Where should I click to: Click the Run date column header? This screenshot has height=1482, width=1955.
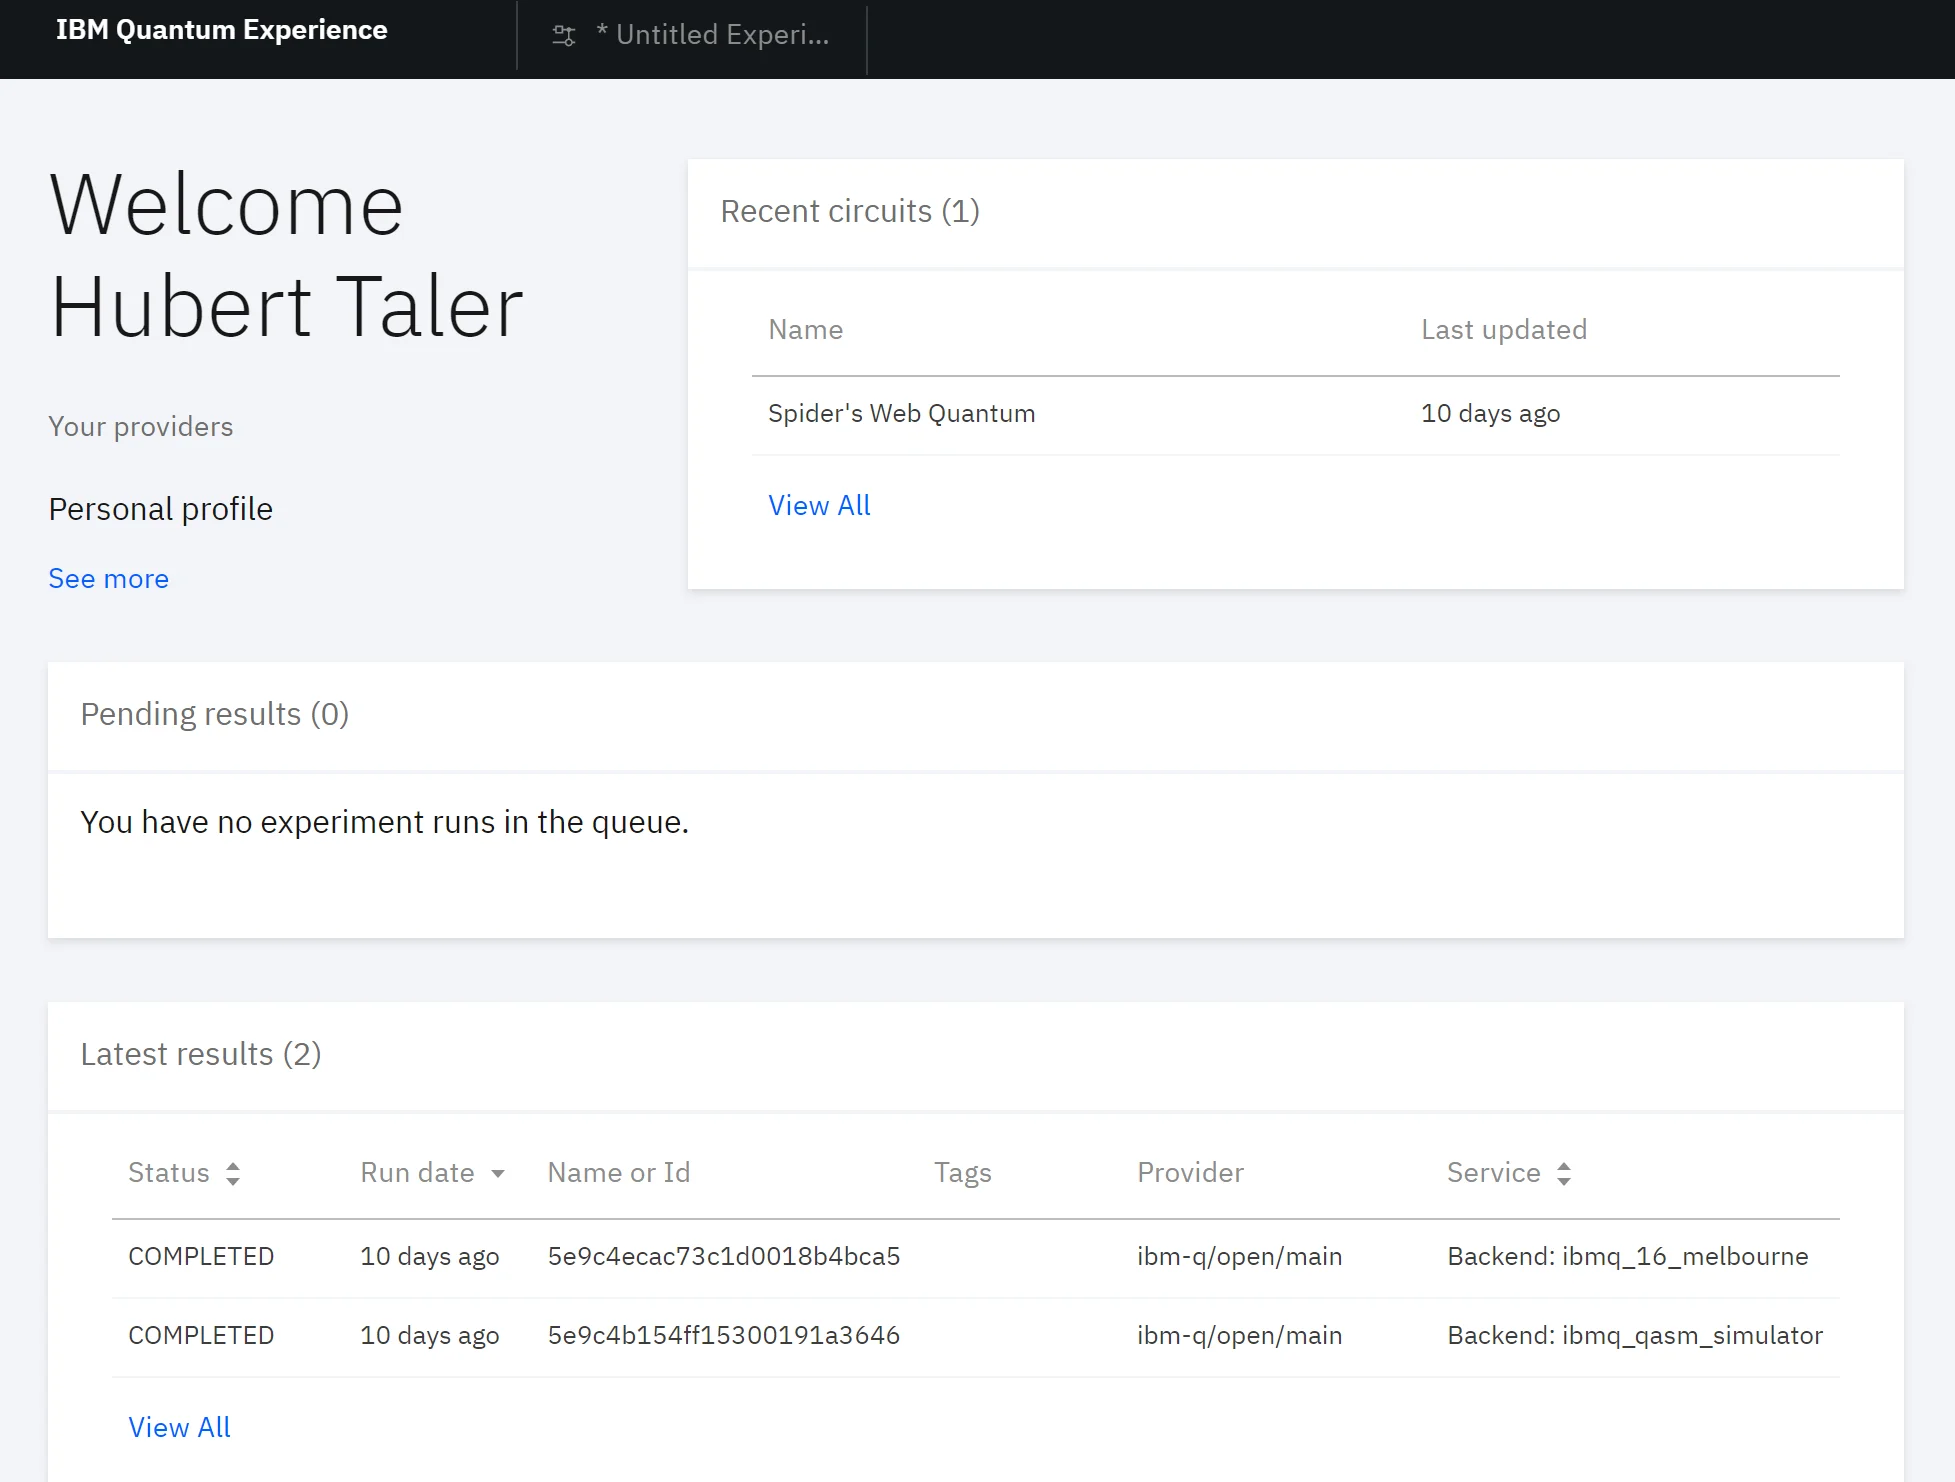(417, 1173)
